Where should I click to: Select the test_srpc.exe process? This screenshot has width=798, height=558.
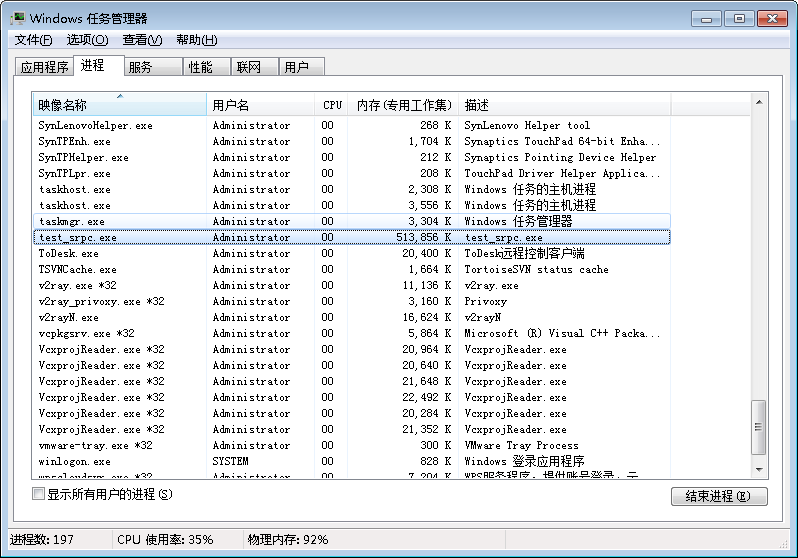pos(352,237)
